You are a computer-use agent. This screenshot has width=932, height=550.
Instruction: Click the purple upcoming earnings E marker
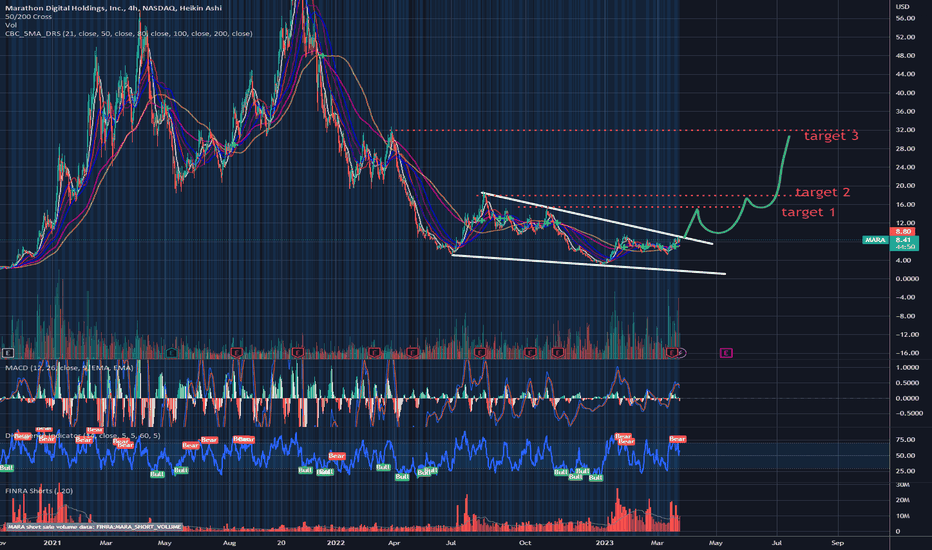(x=726, y=353)
